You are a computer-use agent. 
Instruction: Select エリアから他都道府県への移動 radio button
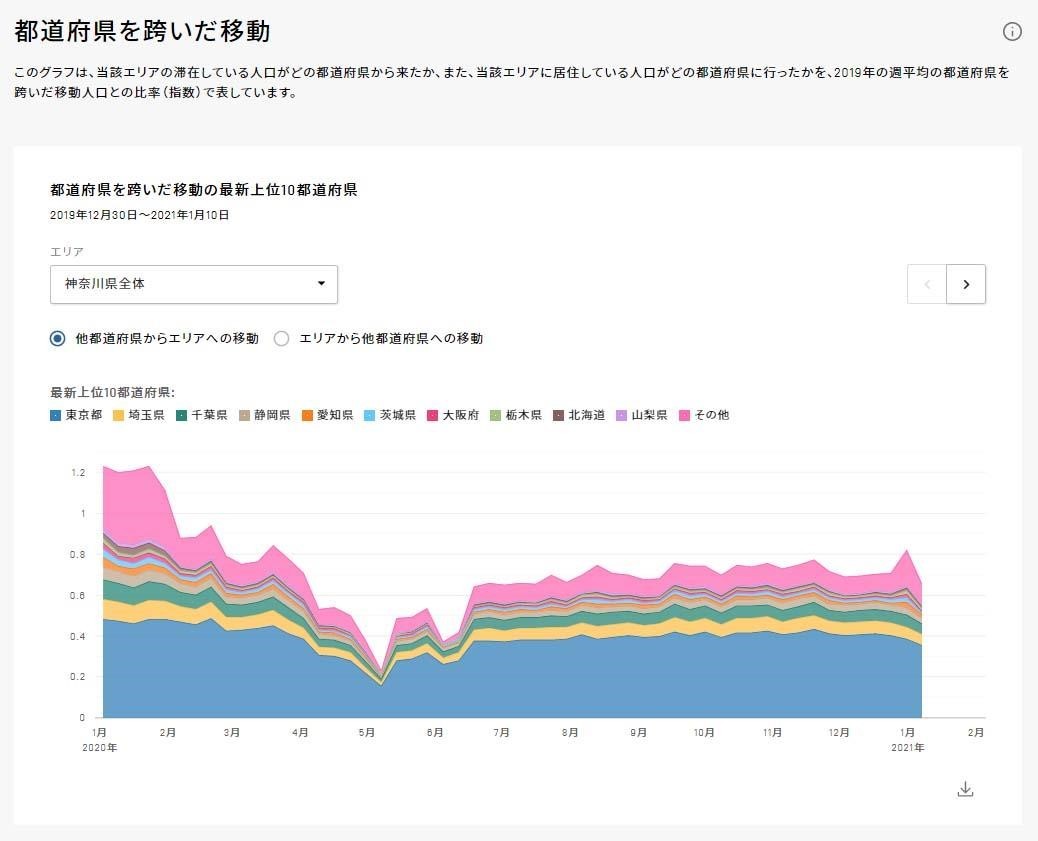tap(282, 339)
